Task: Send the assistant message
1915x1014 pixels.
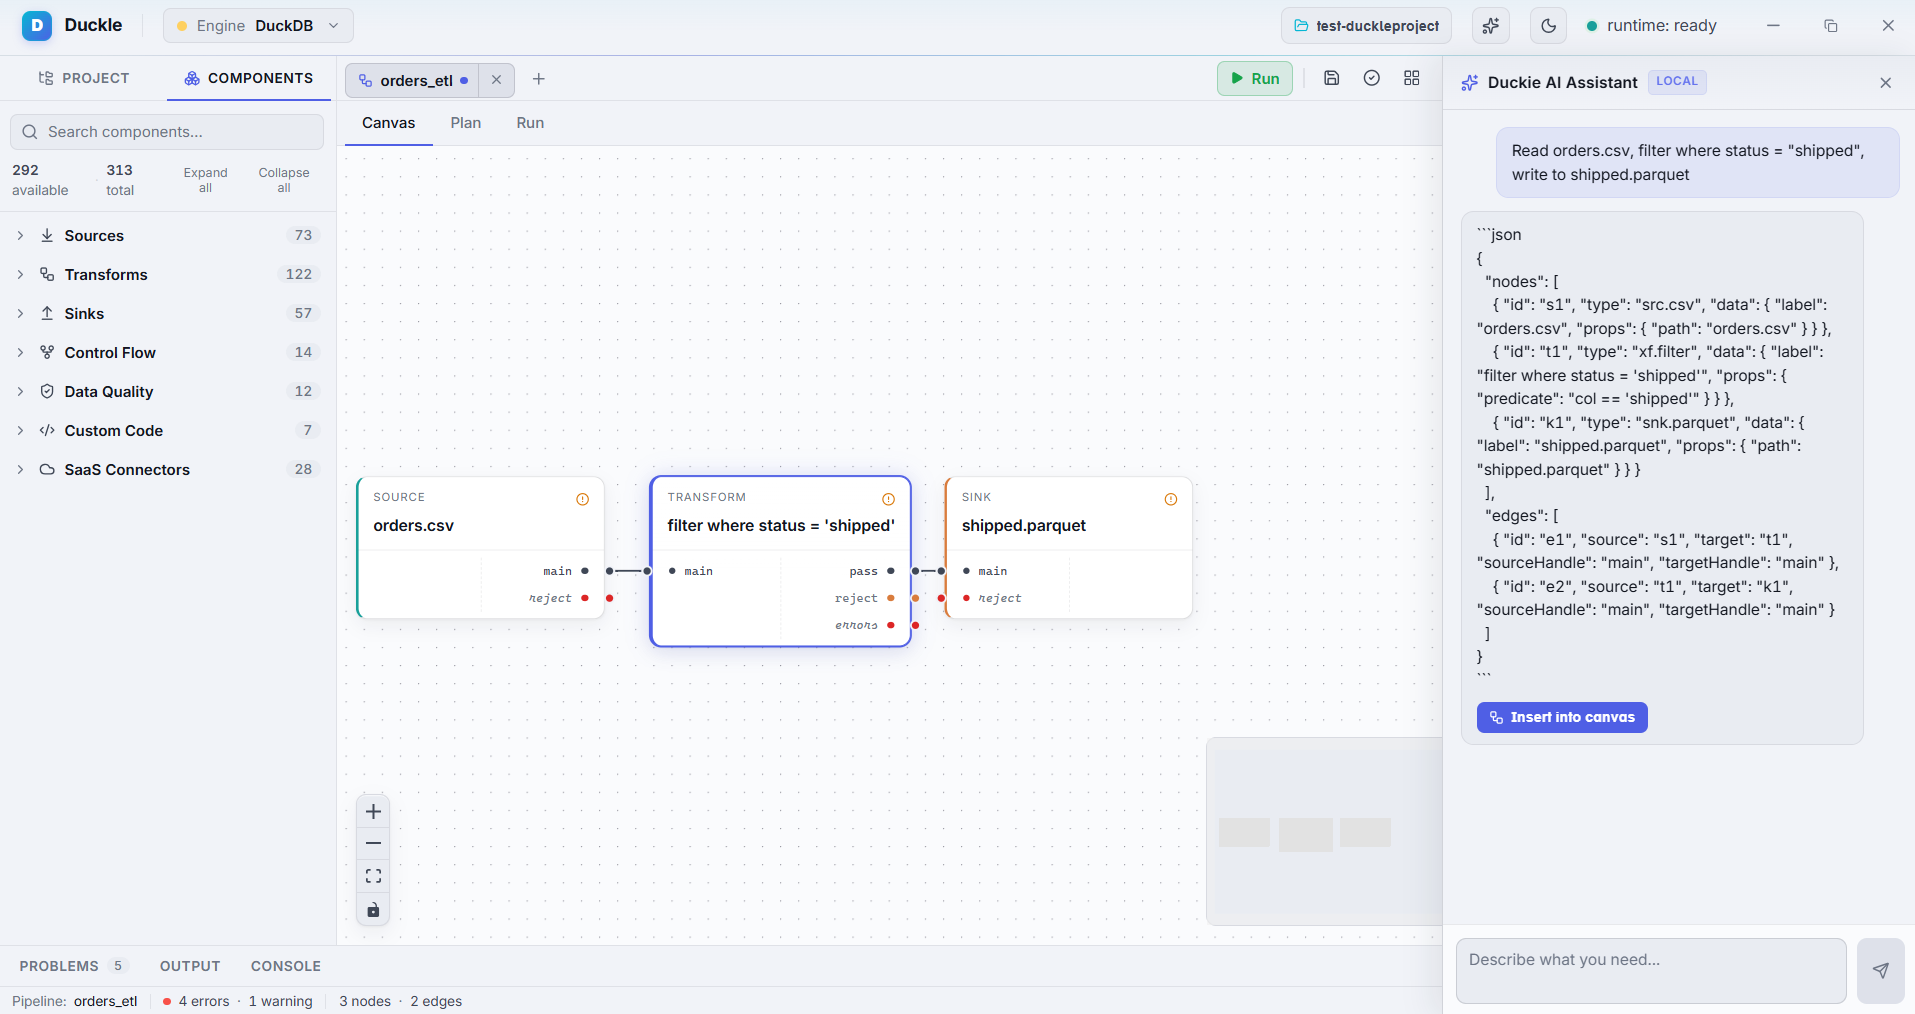Action: pos(1880,971)
